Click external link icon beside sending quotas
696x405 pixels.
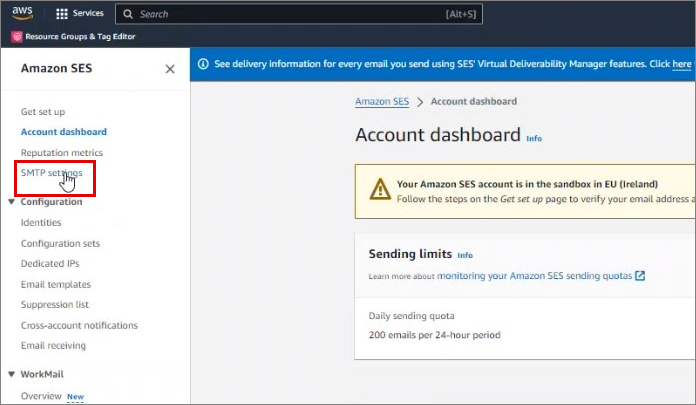click(640, 276)
